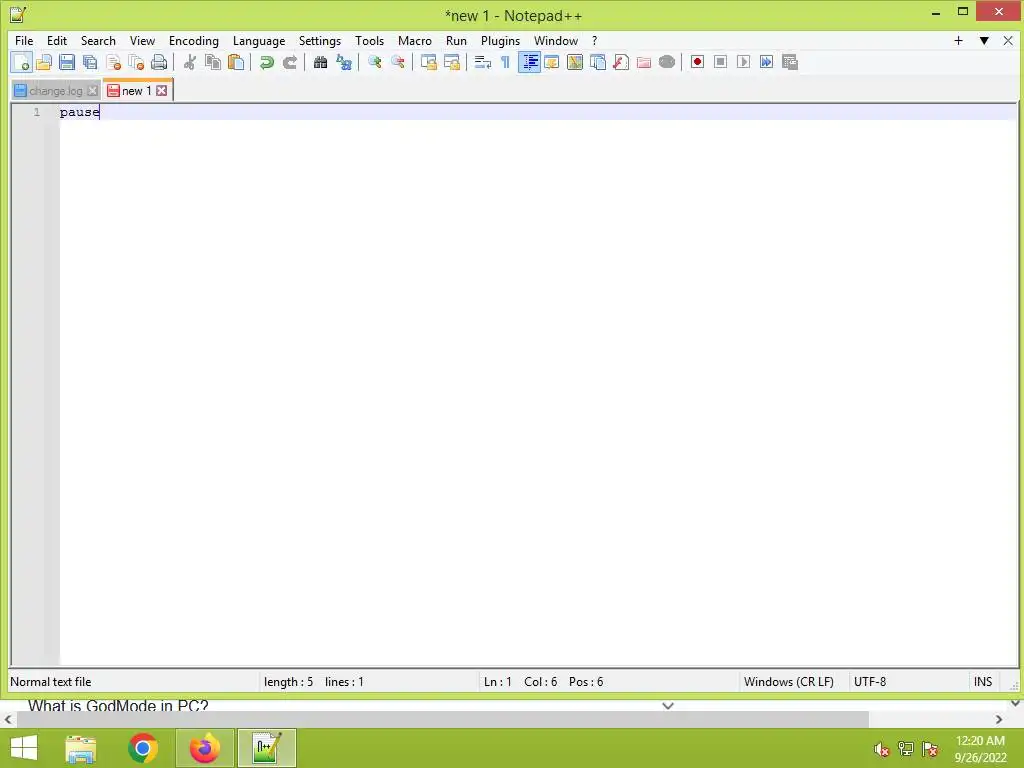Select the new 1 tab
Viewport: 1024px width, 768px height.
pyautogui.click(x=136, y=91)
